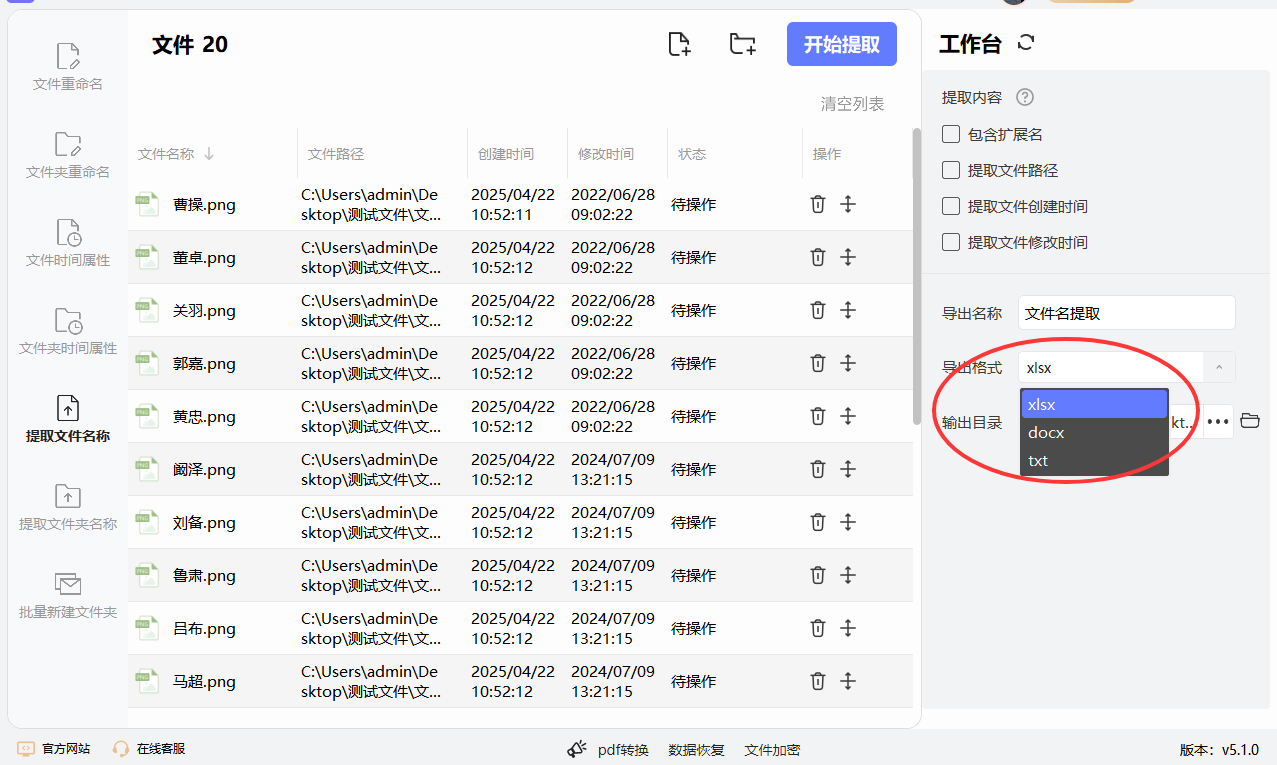The image size is (1277, 765).
Task: Delete the 吕布.png row
Action: pos(817,628)
